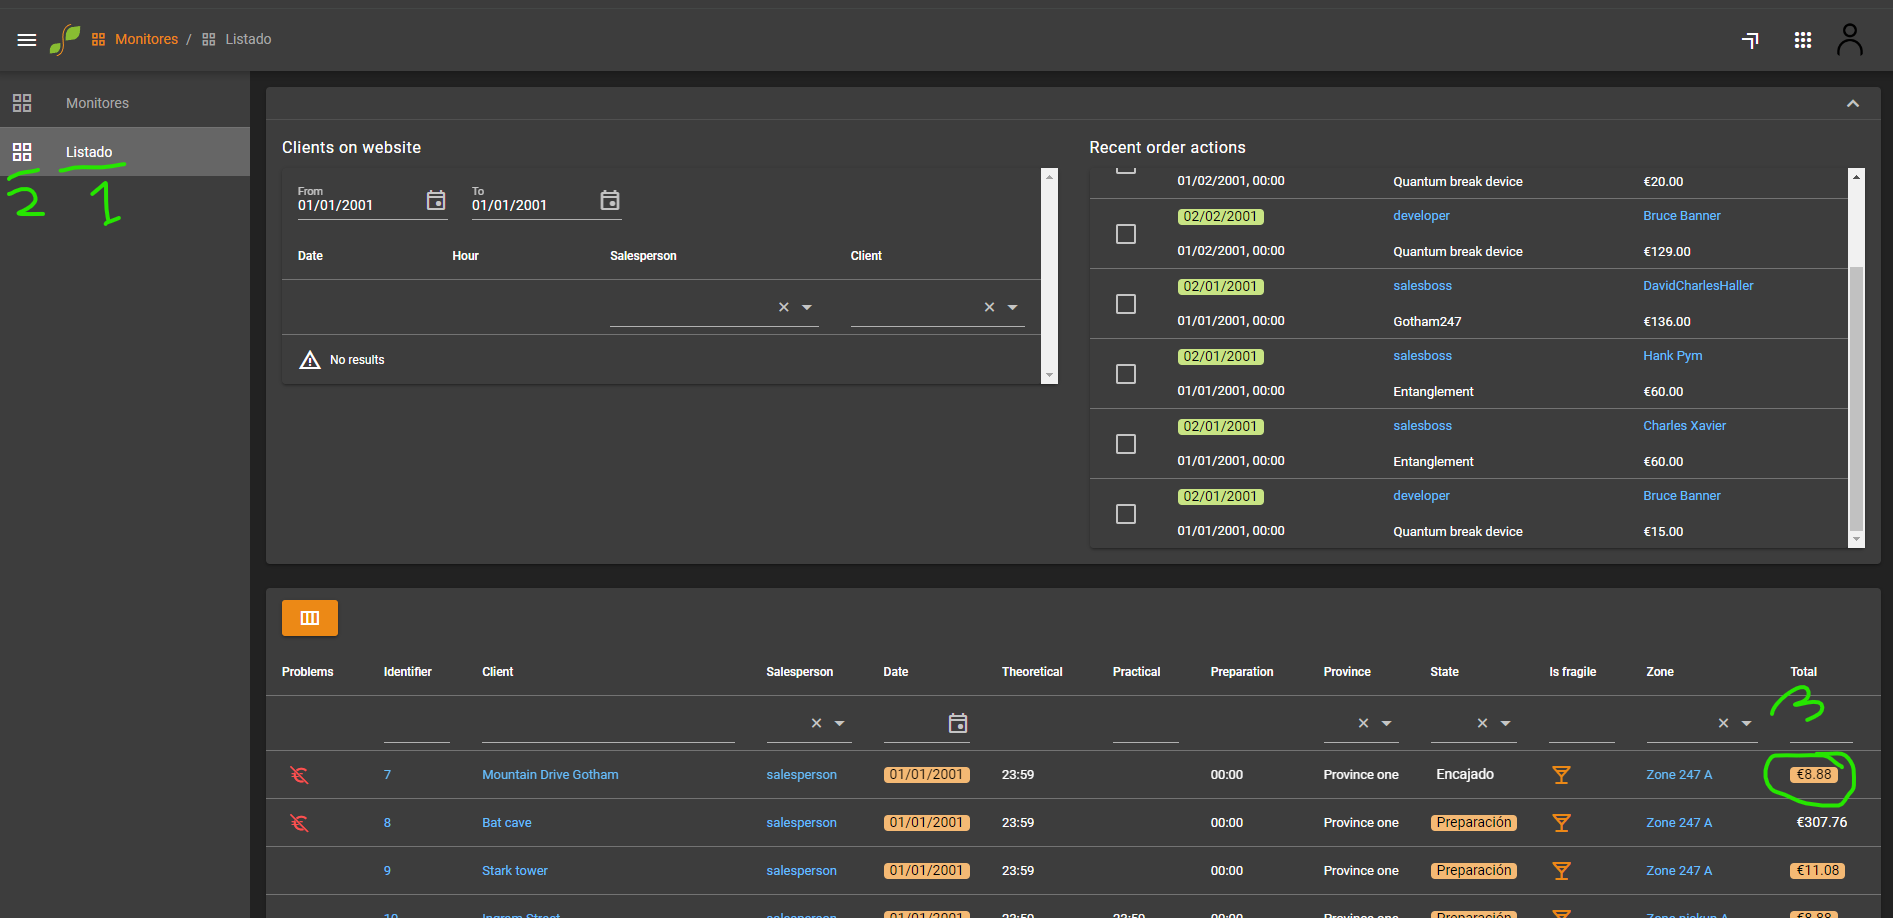Click the problem icon on order 7
This screenshot has height=918, width=1893.
click(299, 775)
